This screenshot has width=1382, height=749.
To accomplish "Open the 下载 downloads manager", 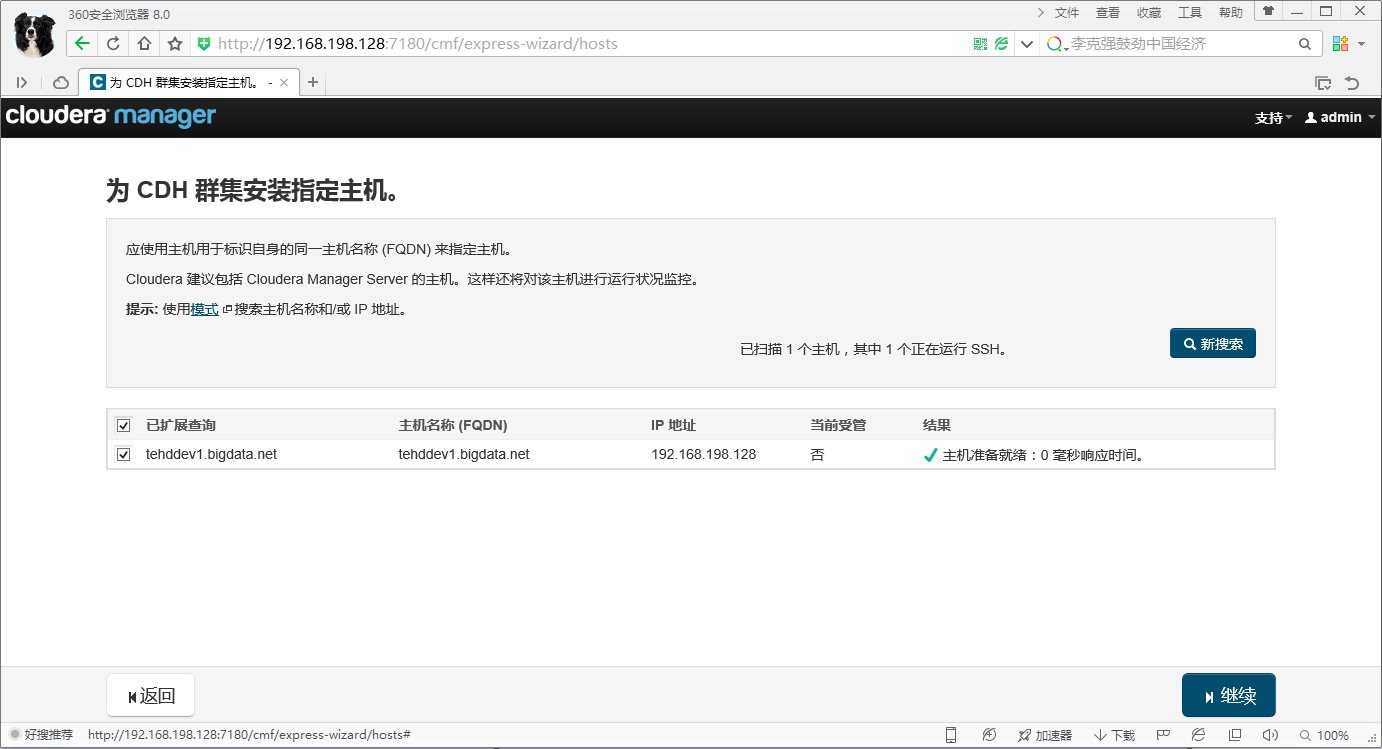I will click(x=1114, y=735).
